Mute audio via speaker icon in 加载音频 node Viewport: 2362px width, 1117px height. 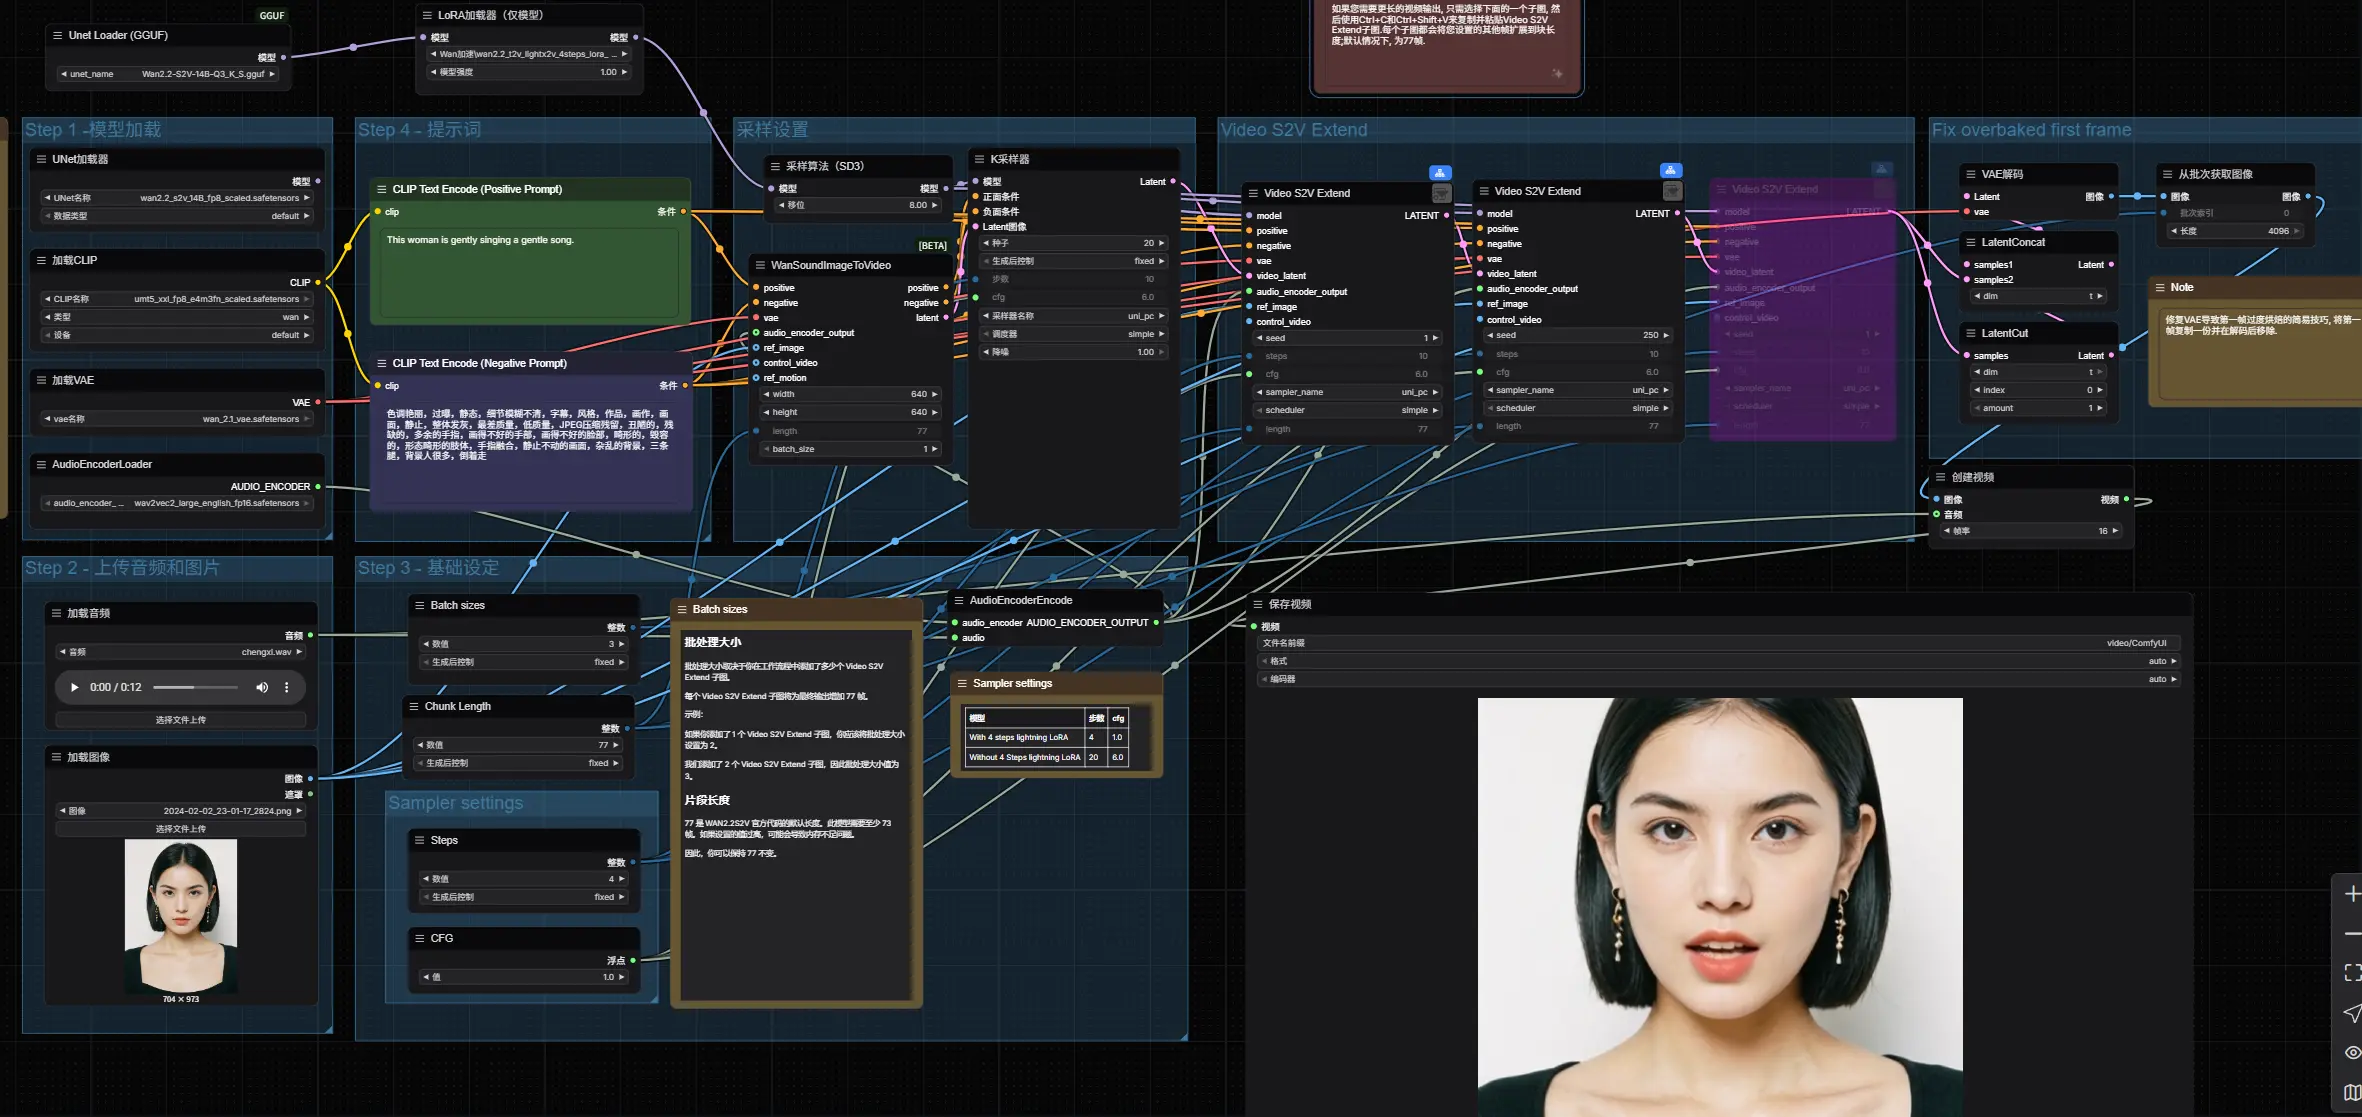(262, 687)
